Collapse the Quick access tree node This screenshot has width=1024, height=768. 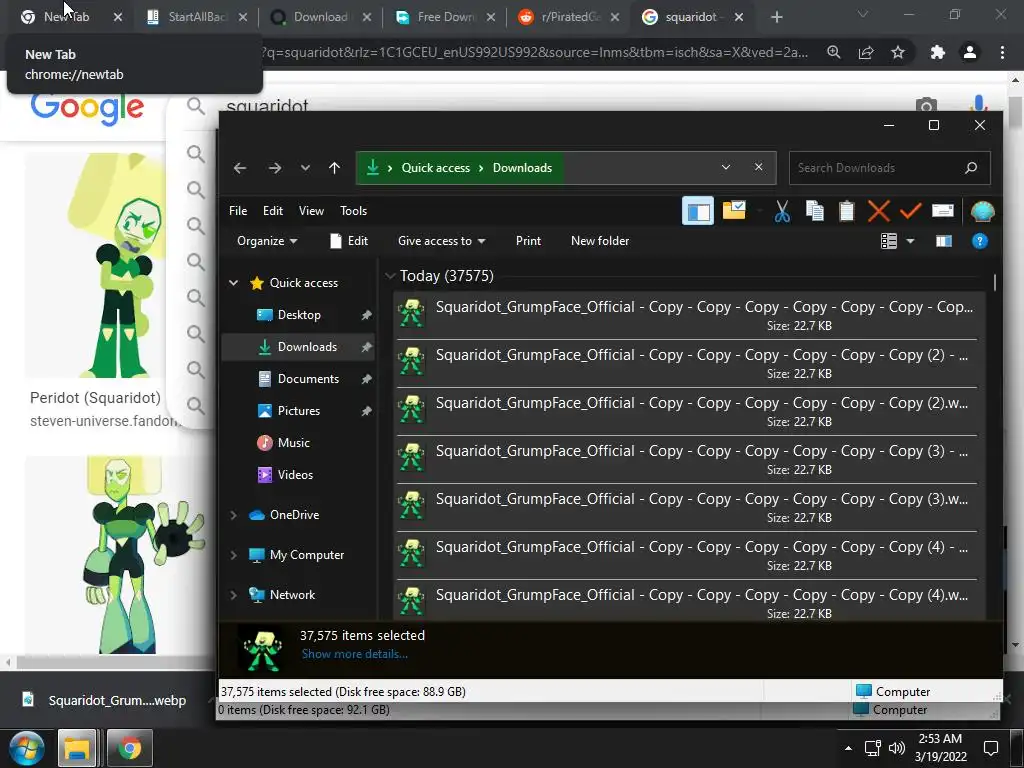pos(233,283)
